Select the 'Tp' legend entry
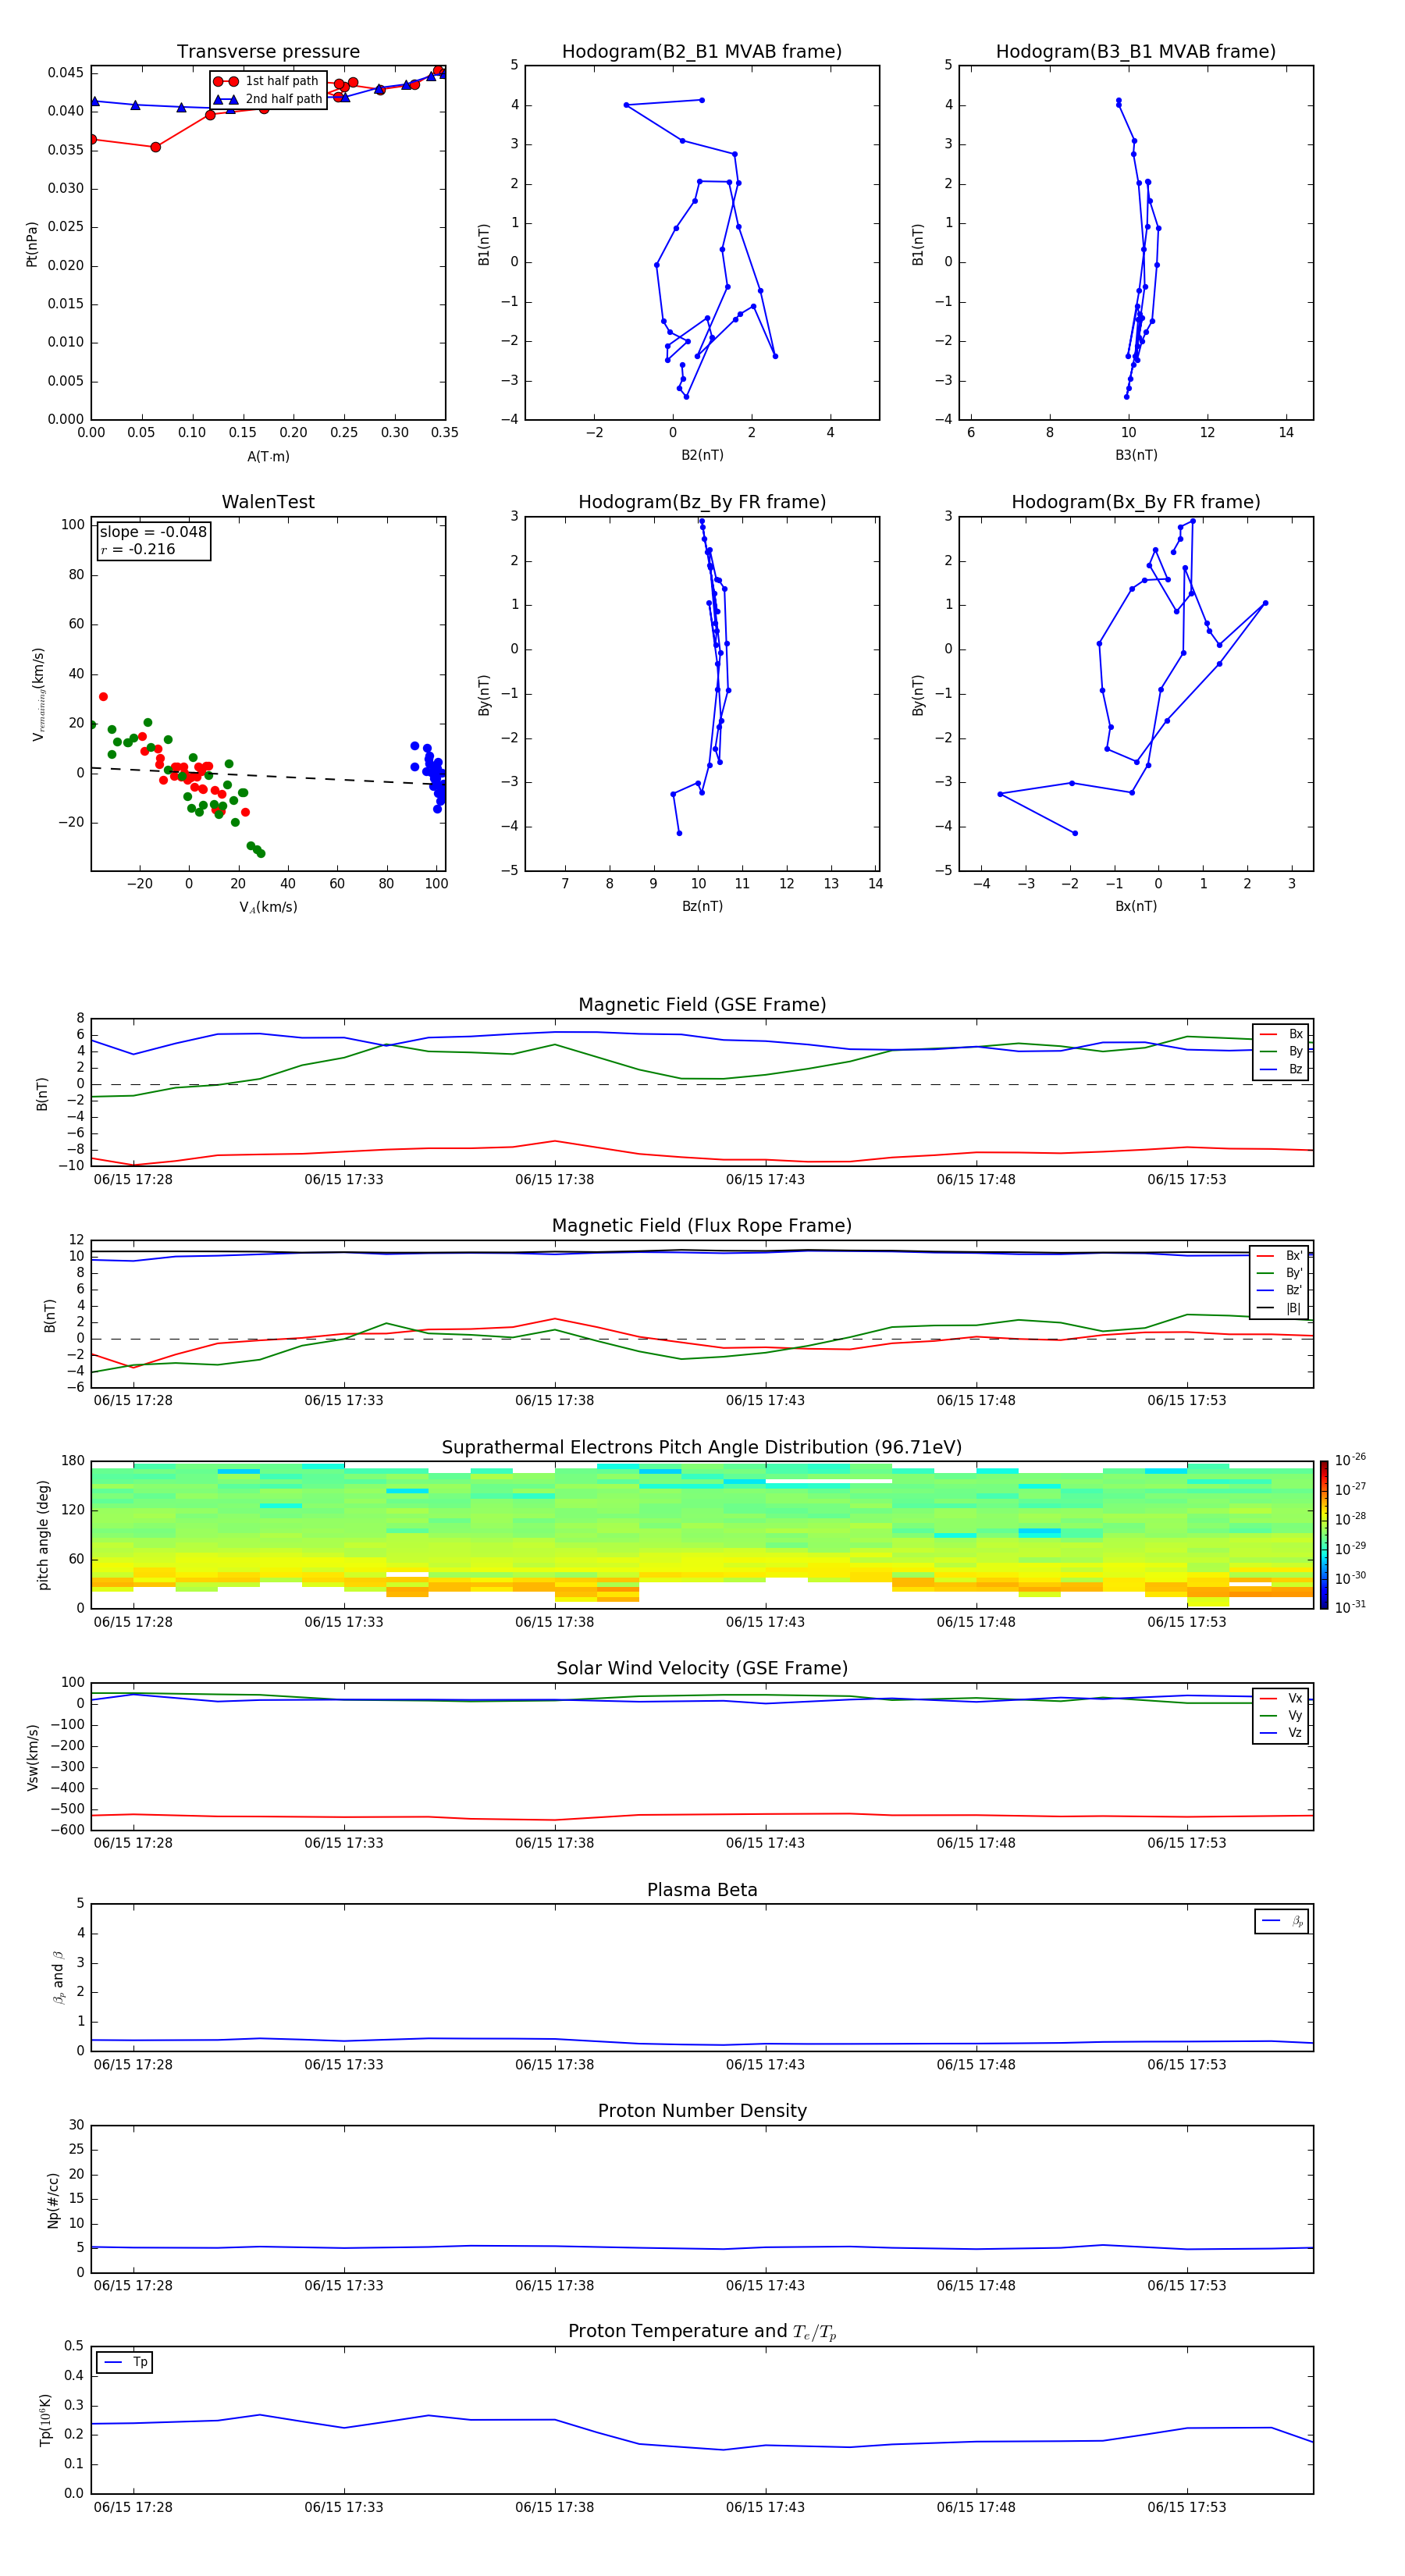The image size is (1405, 2576). point(126,2362)
